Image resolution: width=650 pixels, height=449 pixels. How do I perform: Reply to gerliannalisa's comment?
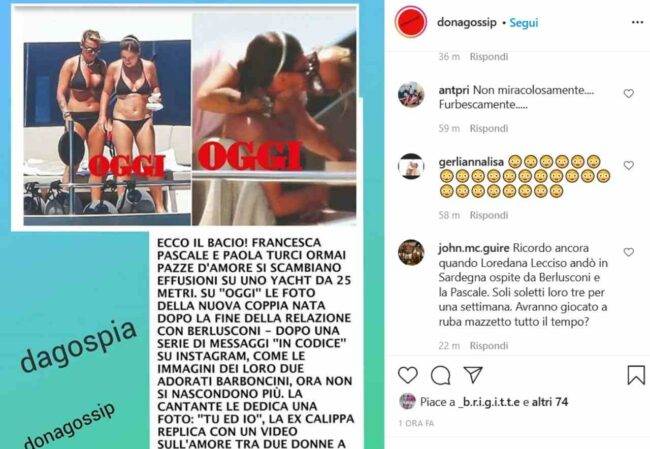pos(489,215)
